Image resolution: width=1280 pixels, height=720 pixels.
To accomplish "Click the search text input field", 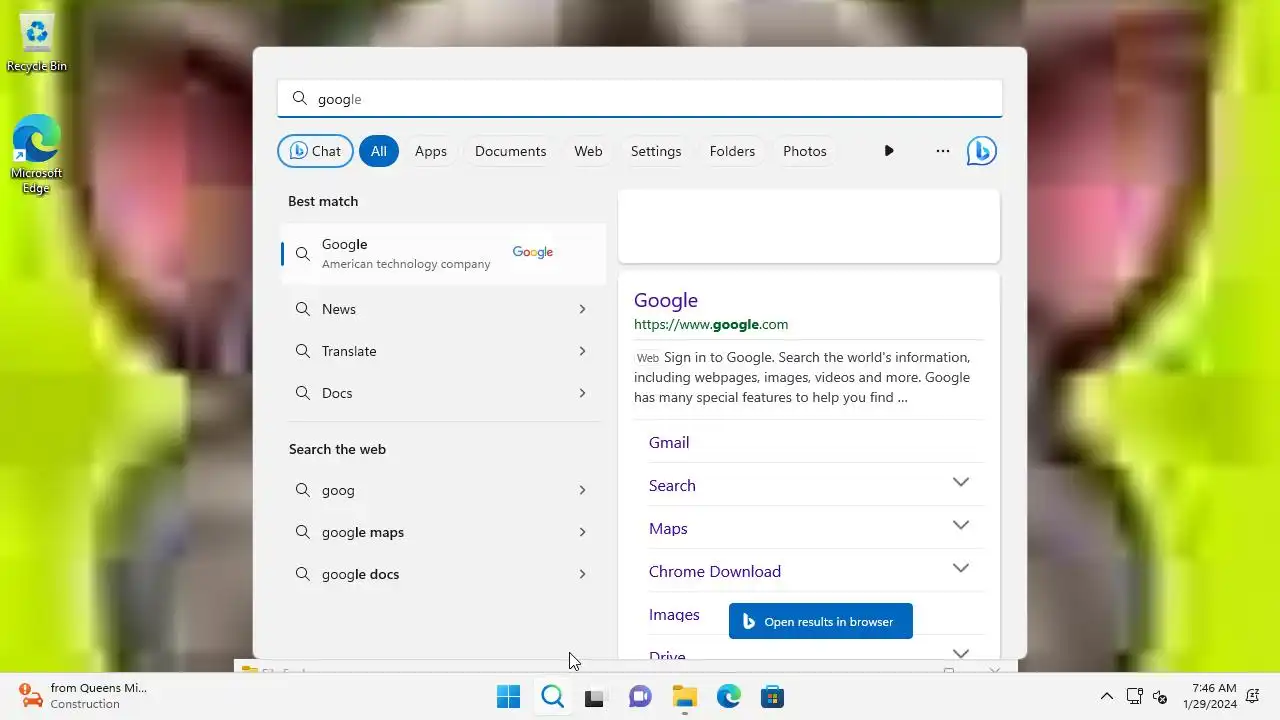I will [640, 98].
